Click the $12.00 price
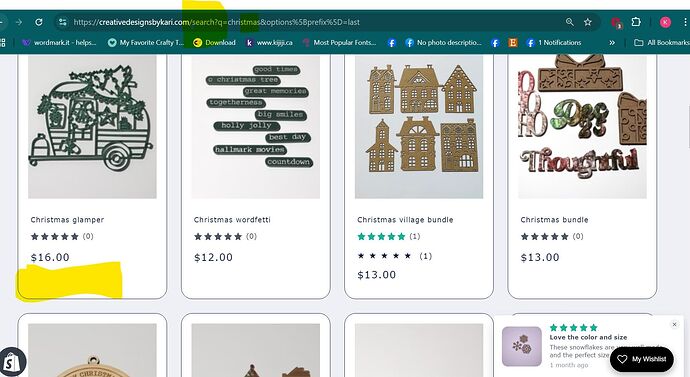The height and width of the screenshot is (377, 690). [x=213, y=257]
